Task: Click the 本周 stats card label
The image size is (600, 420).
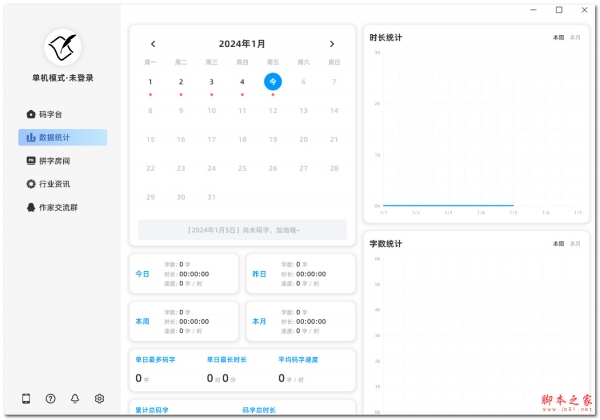Action: [x=142, y=321]
